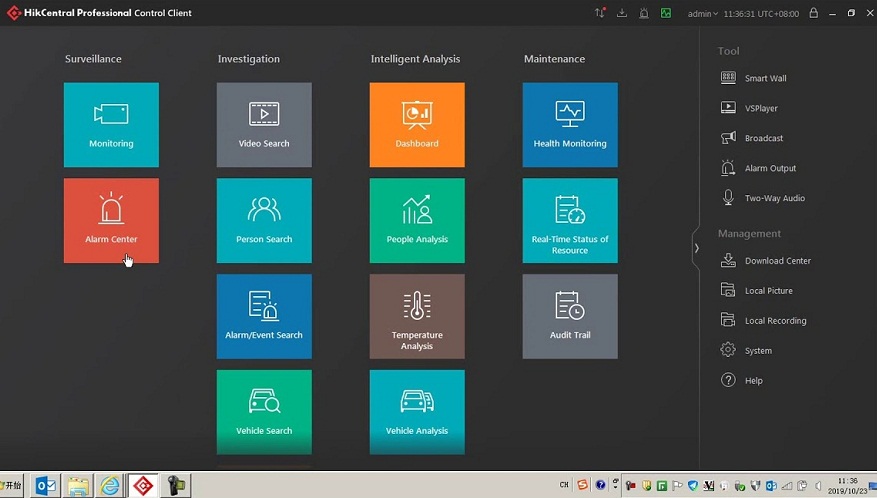This screenshot has width=877, height=498.
Task: Launch VSPlayer tool
Action: pyautogui.click(x=749, y=108)
